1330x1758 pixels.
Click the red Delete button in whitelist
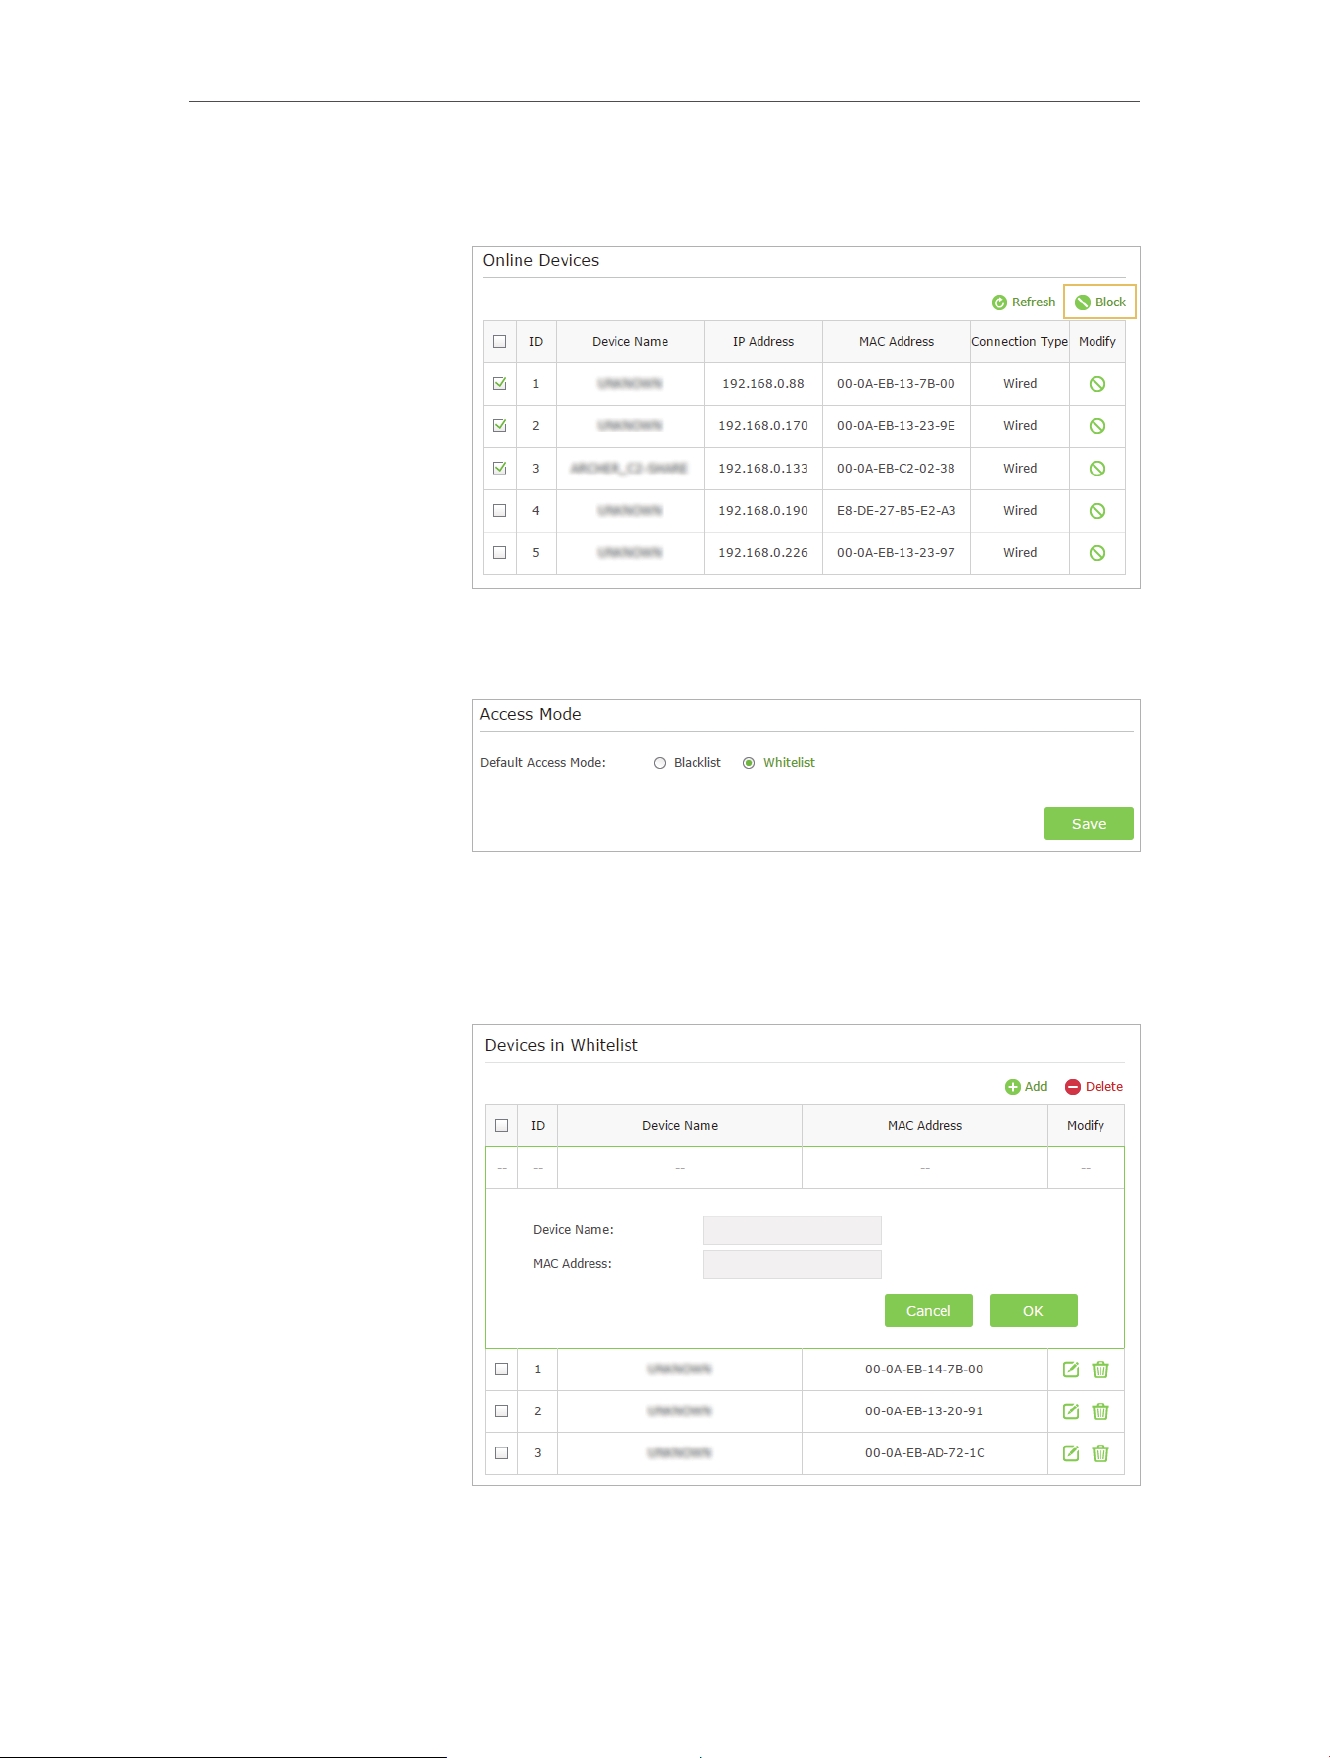(1094, 1087)
